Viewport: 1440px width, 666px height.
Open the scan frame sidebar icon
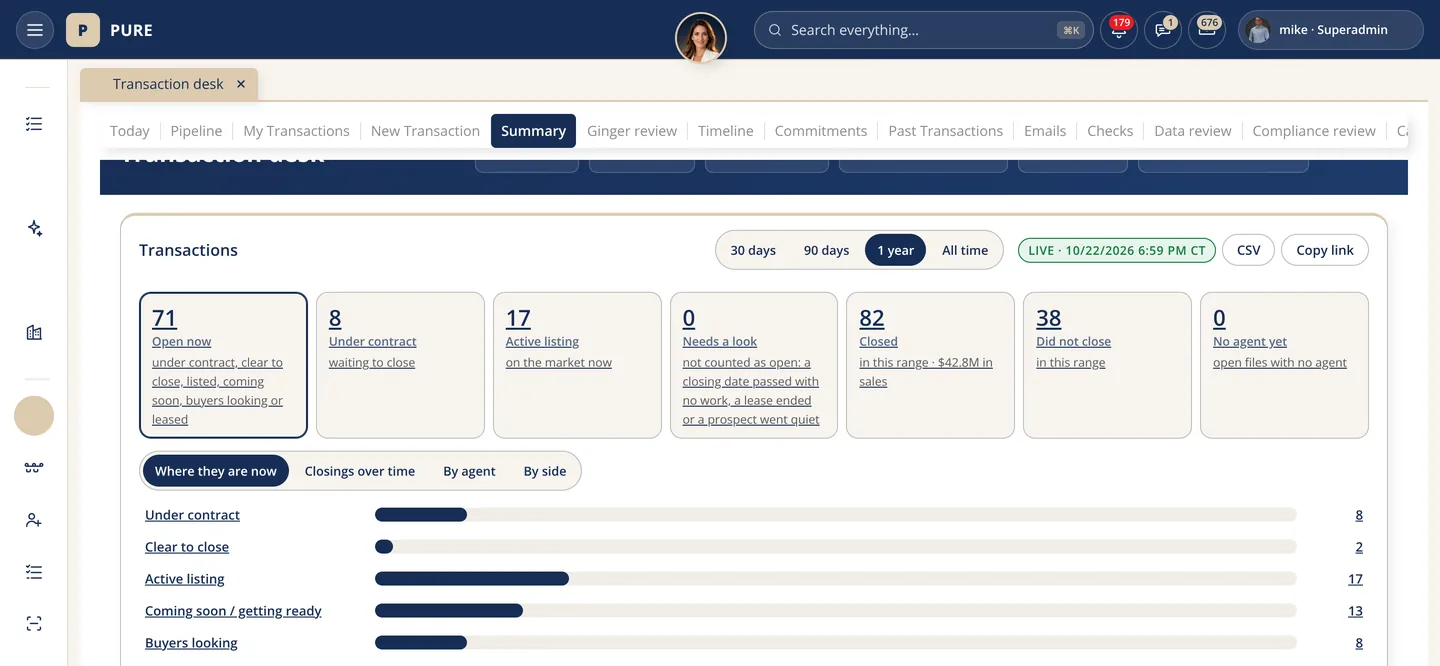34,624
